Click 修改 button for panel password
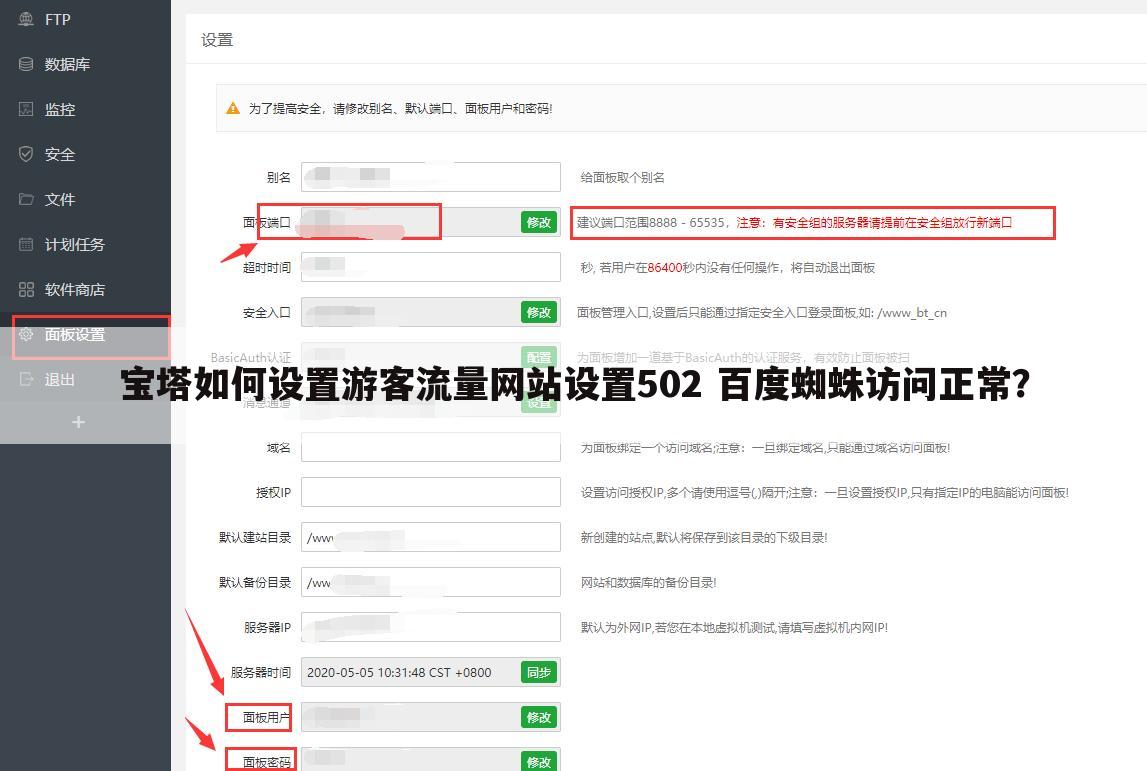Viewport: 1147px width, 771px height. [539, 761]
